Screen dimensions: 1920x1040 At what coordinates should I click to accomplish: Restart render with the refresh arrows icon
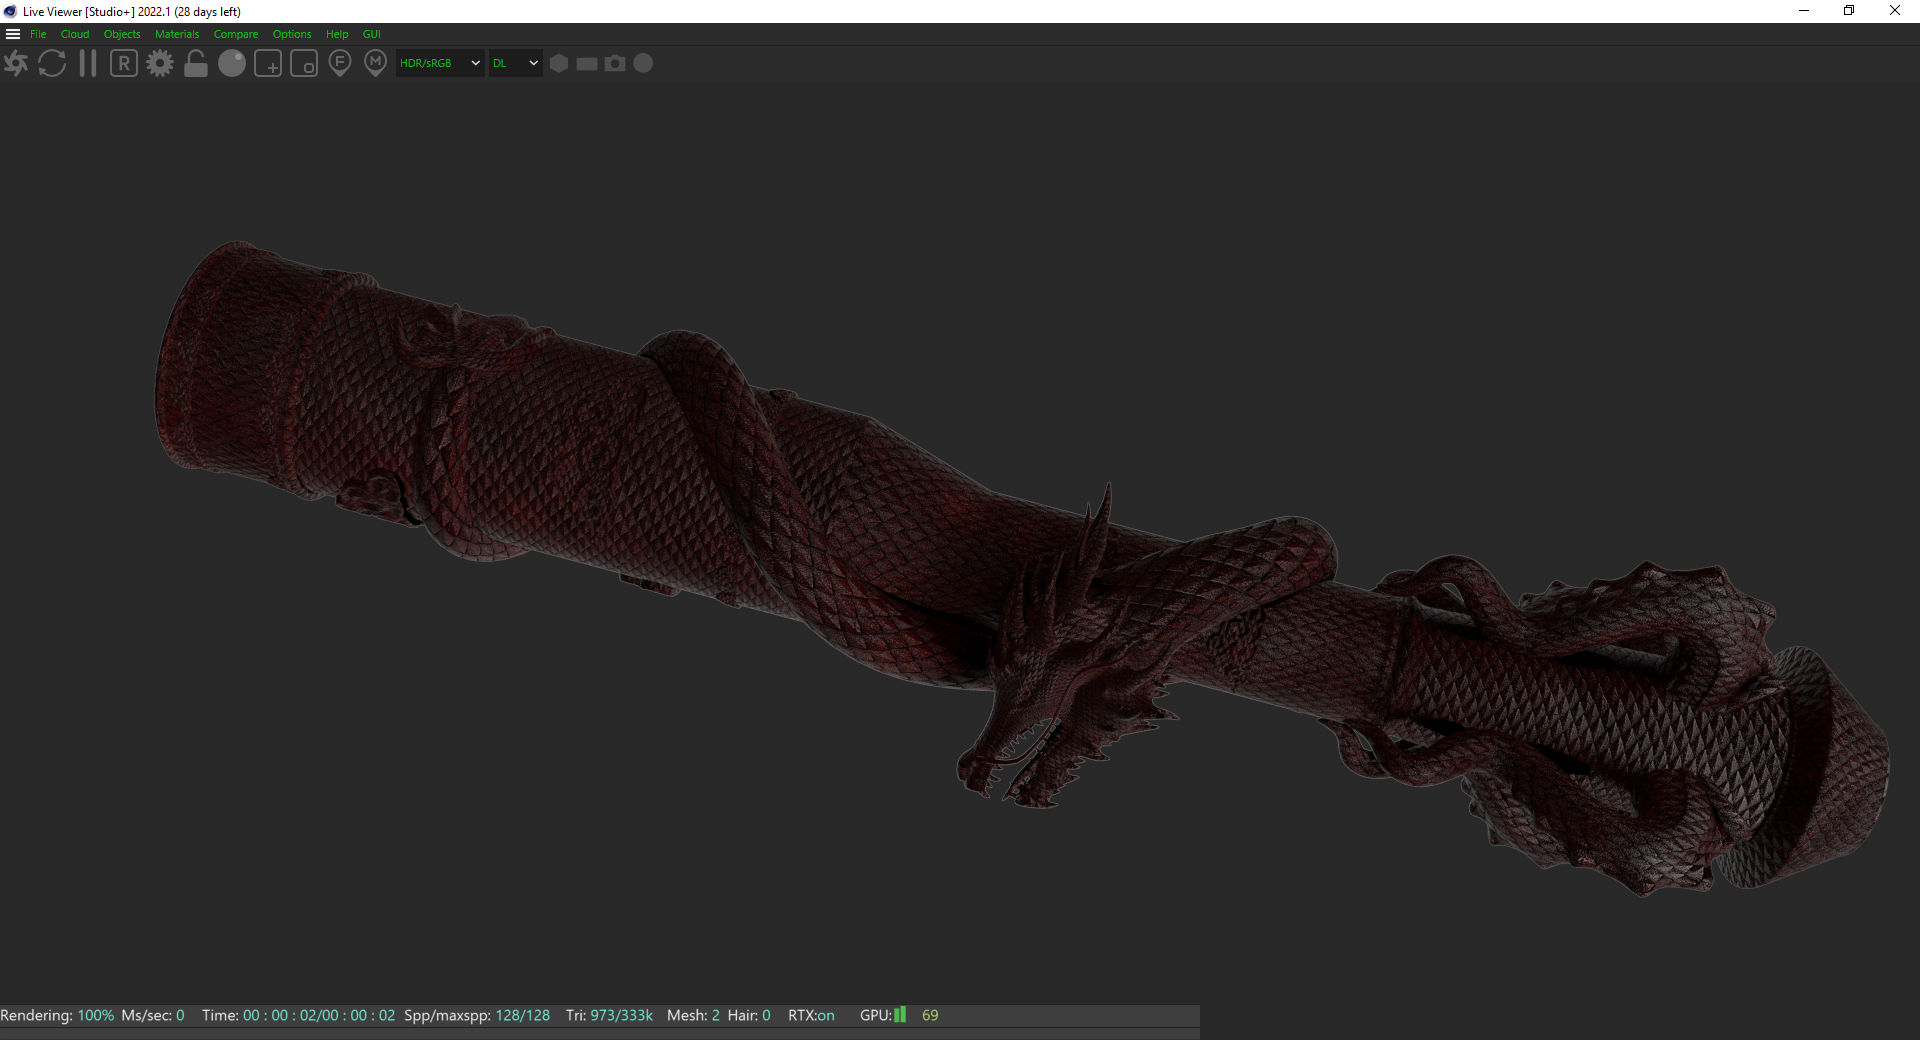[52, 64]
